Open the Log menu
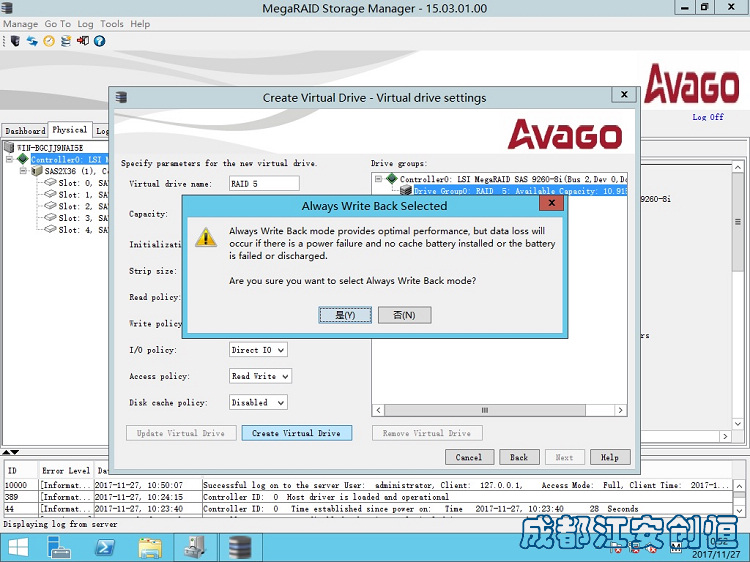The width and height of the screenshot is (750, 562). (x=85, y=24)
